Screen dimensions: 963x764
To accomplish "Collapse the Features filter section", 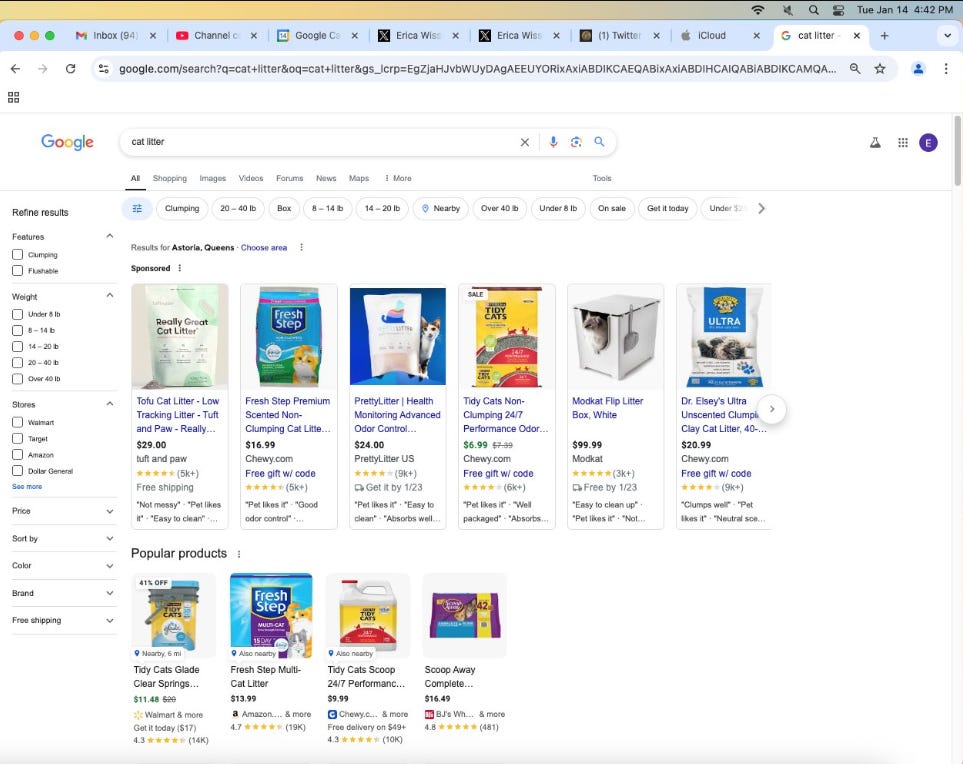I will pos(109,236).
